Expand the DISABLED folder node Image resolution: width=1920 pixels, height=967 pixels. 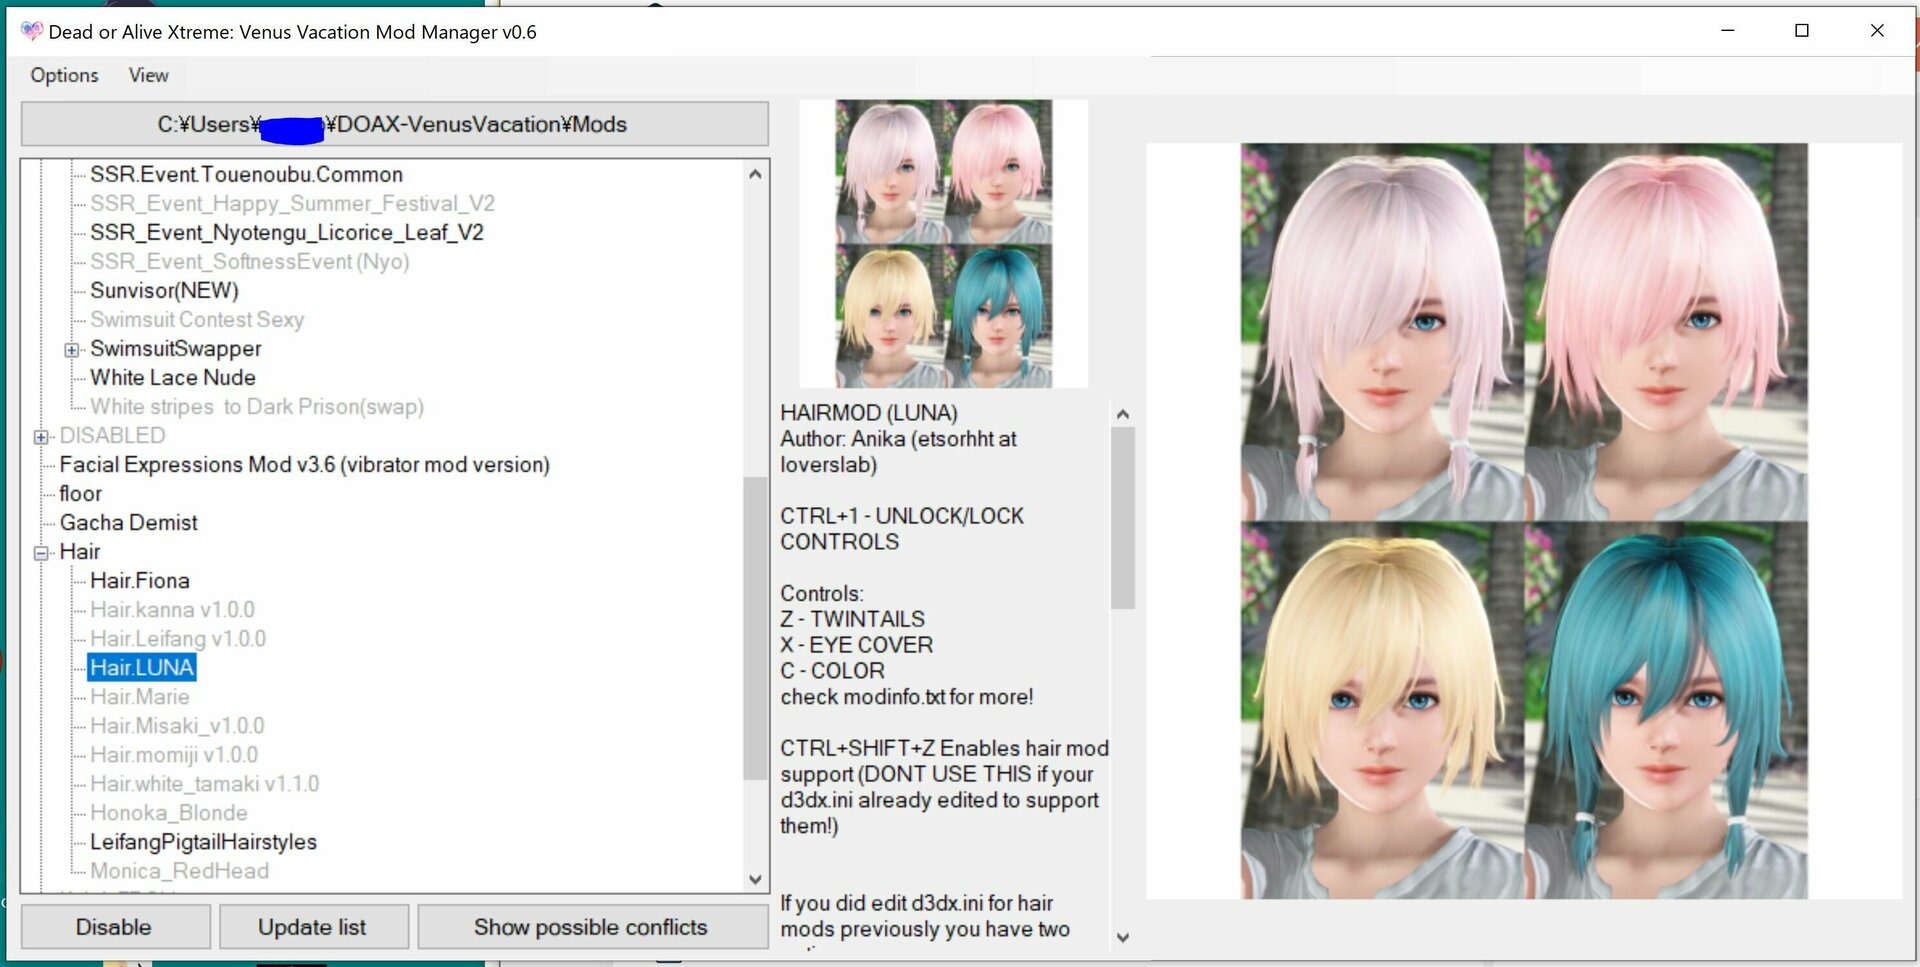click(40, 437)
